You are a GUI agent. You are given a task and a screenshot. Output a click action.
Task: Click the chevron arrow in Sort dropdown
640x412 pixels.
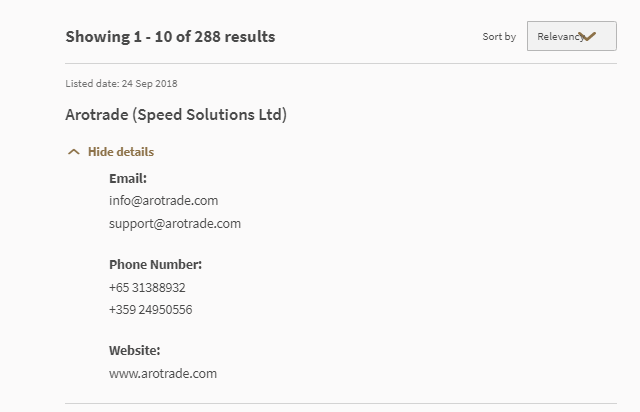[588, 37]
